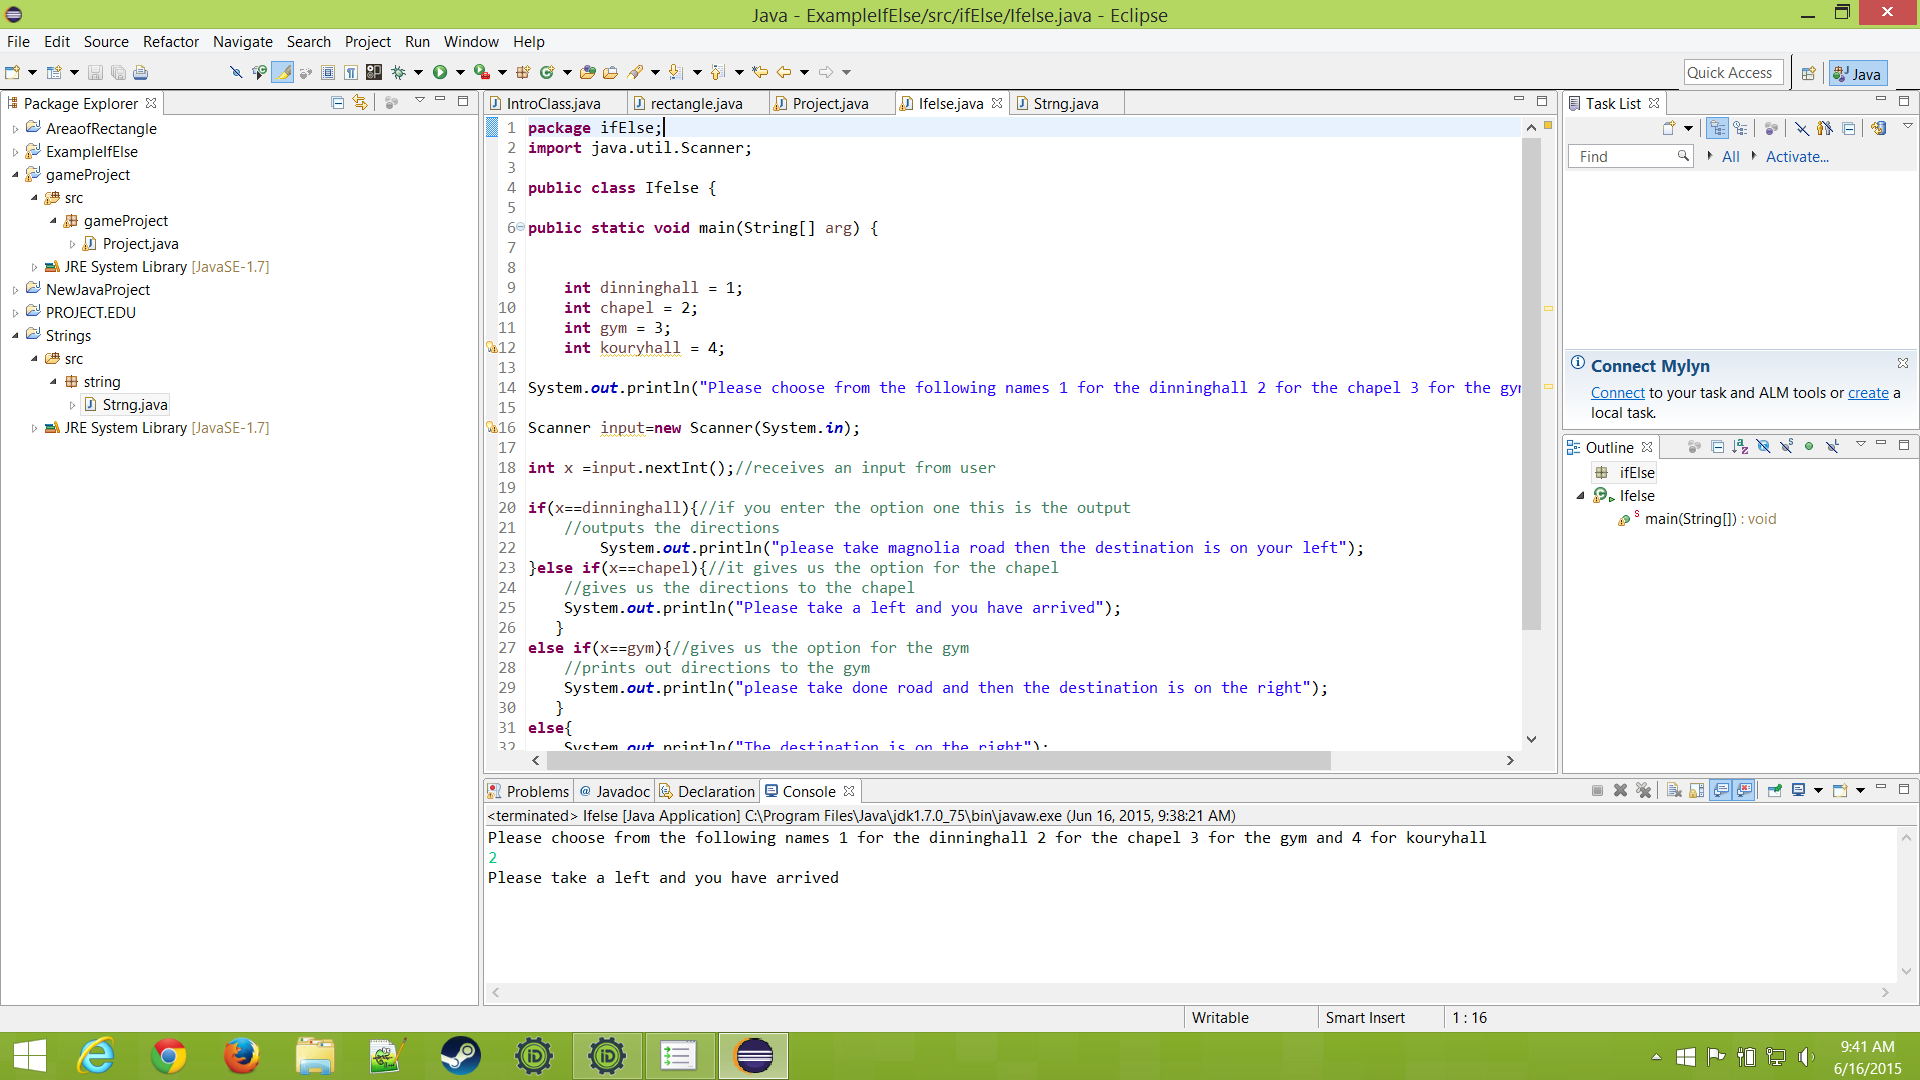Toggle Show Console When Standard Out Changes
1920x1080 pixels.
1721,791
